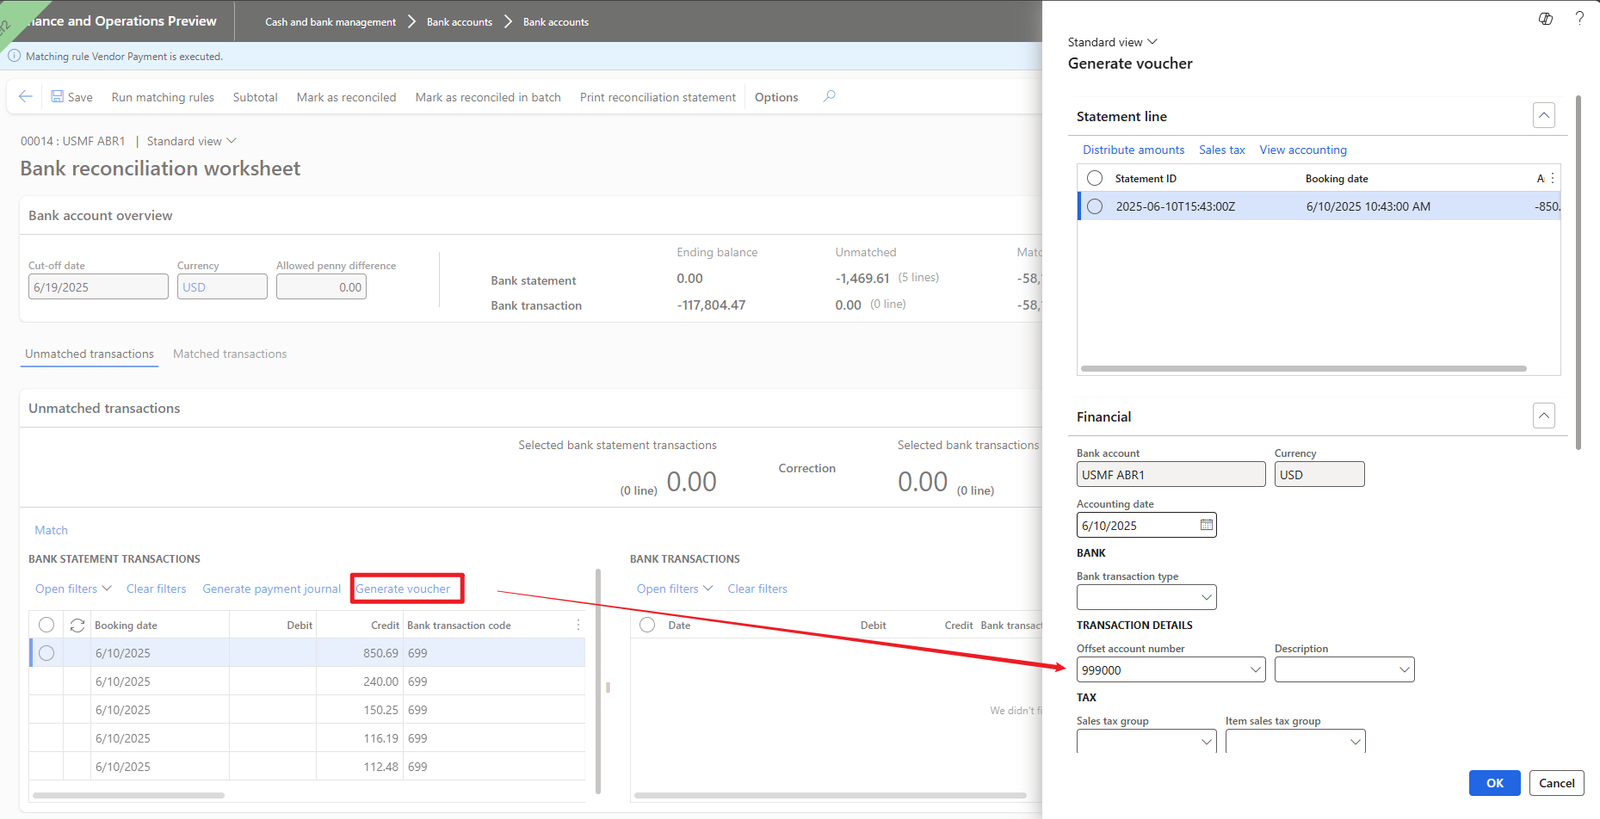Viewport: 1600px width, 819px height.
Task: Click Mark as reconciled
Action: (346, 97)
